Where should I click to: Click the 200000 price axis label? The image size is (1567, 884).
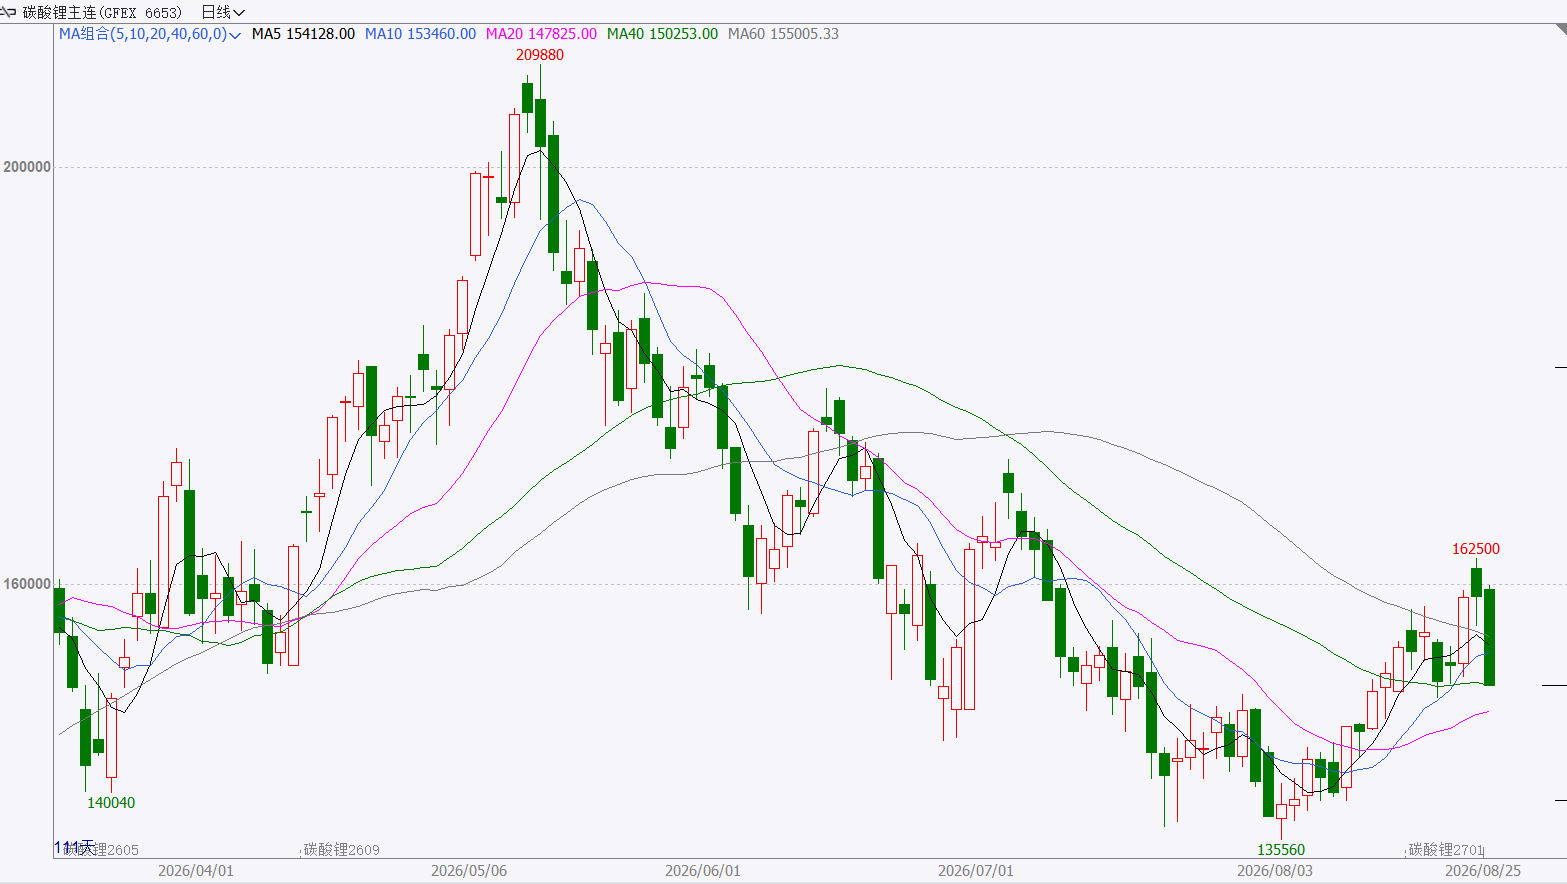(x=27, y=167)
